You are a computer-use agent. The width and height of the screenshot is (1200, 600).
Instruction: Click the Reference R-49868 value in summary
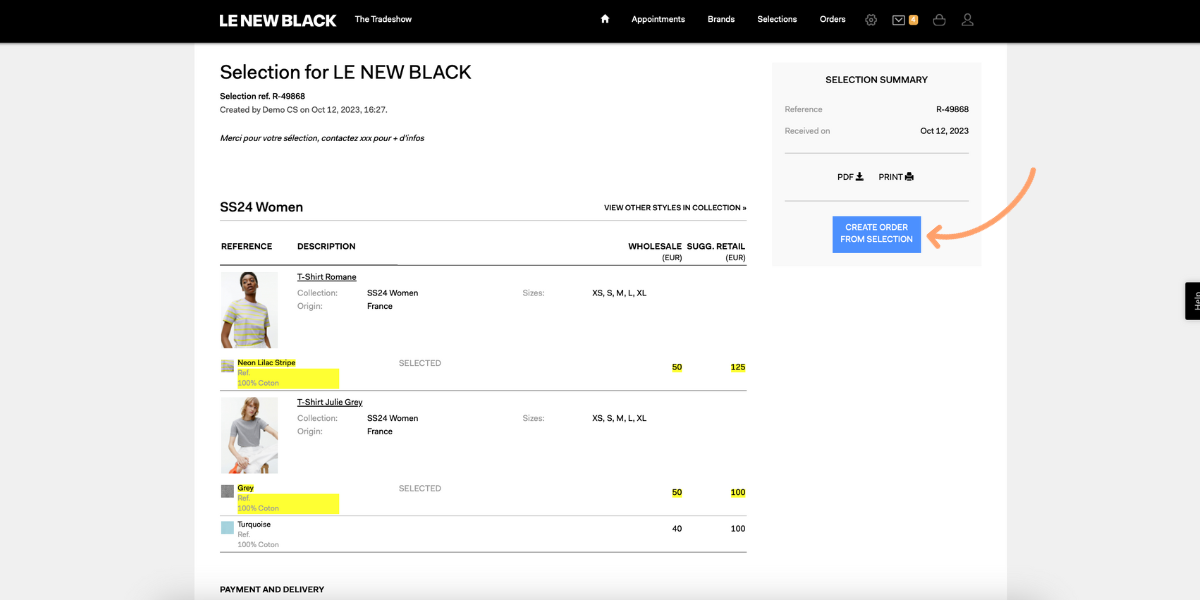(952, 109)
